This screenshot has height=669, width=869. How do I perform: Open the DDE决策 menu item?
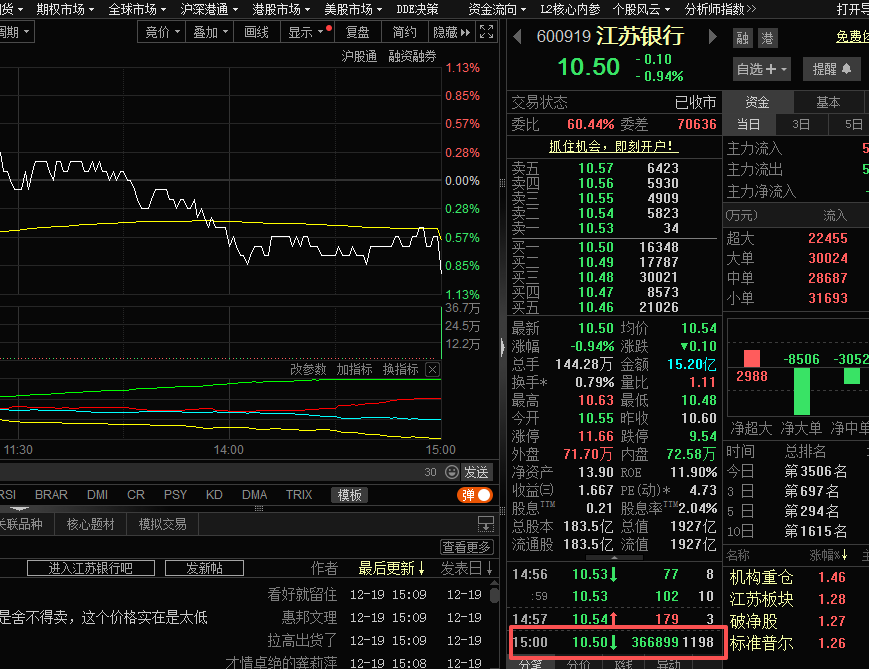[x=417, y=9]
